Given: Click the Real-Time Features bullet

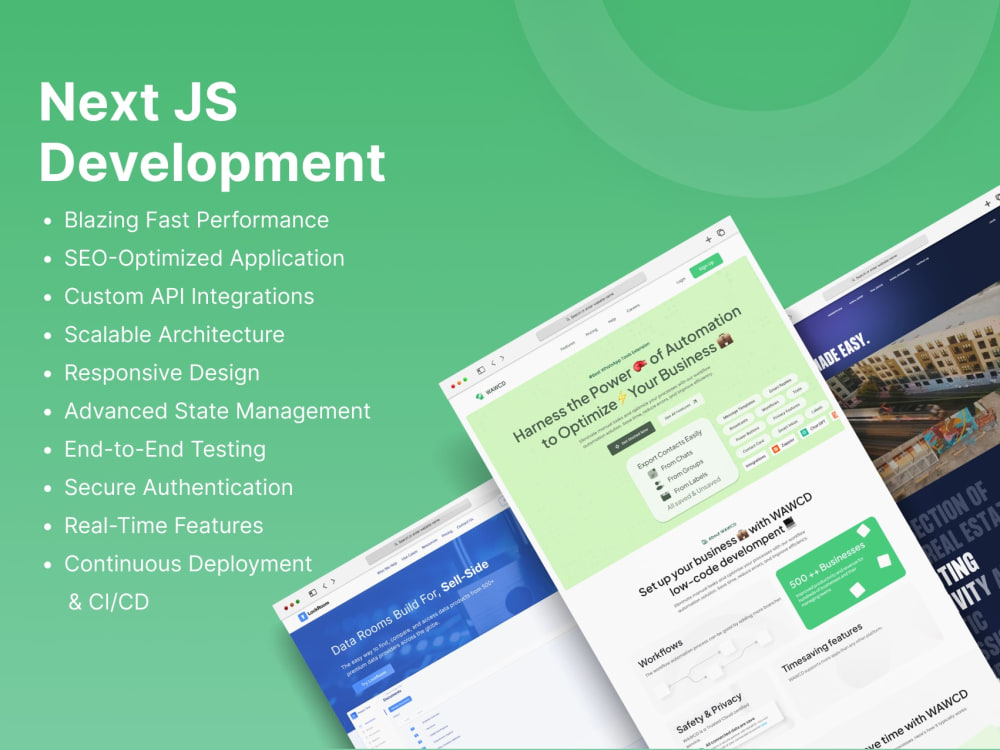Looking at the screenshot, I should 163,526.
